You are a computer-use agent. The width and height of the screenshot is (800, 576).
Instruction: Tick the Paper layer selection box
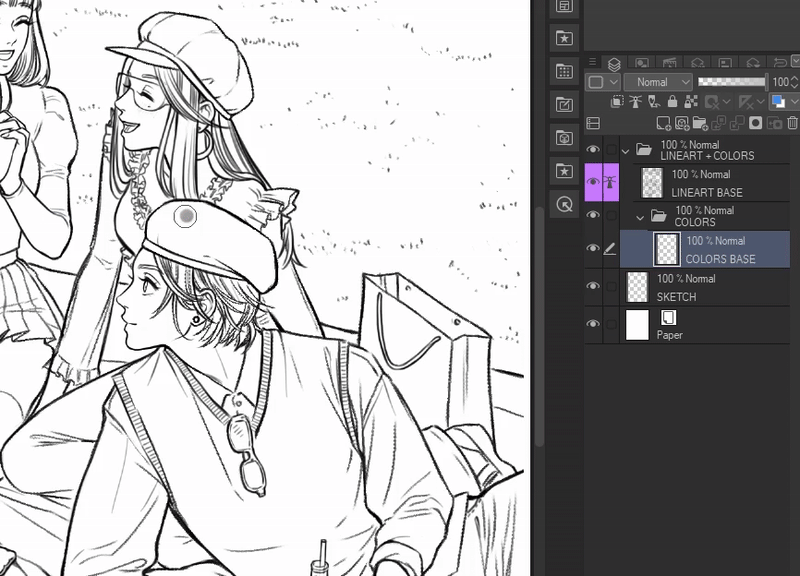point(611,324)
